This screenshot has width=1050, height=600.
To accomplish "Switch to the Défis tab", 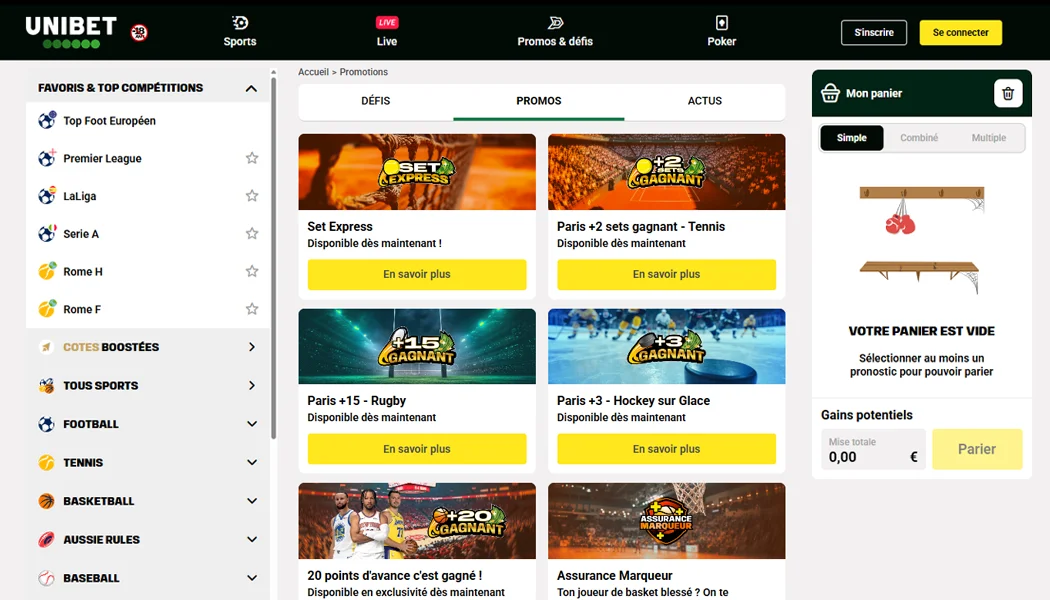I will point(376,101).
